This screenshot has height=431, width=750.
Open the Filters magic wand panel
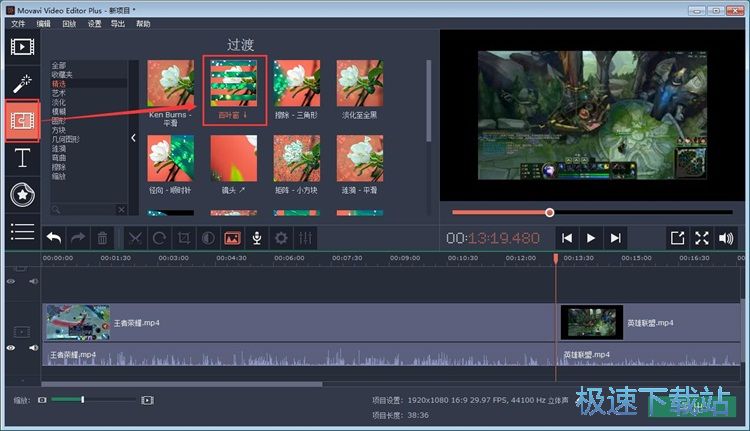pyautogui.click(x=22, y=83)
